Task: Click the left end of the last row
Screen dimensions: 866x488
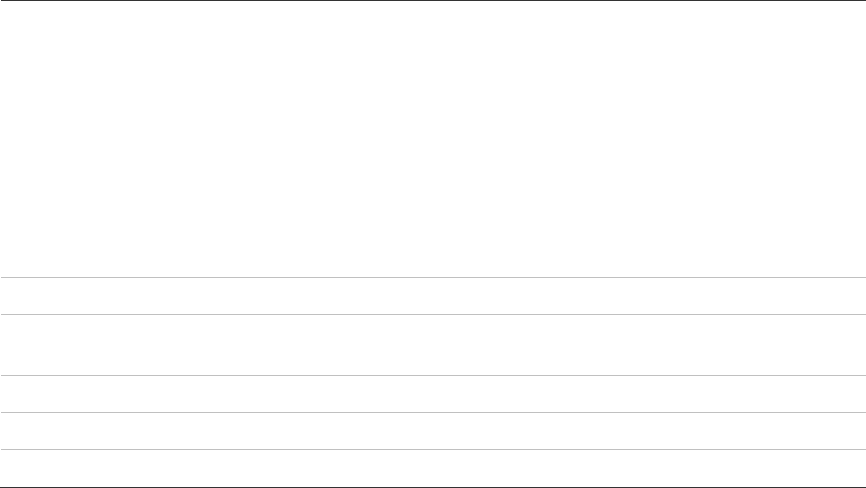Action: [6, 468]
